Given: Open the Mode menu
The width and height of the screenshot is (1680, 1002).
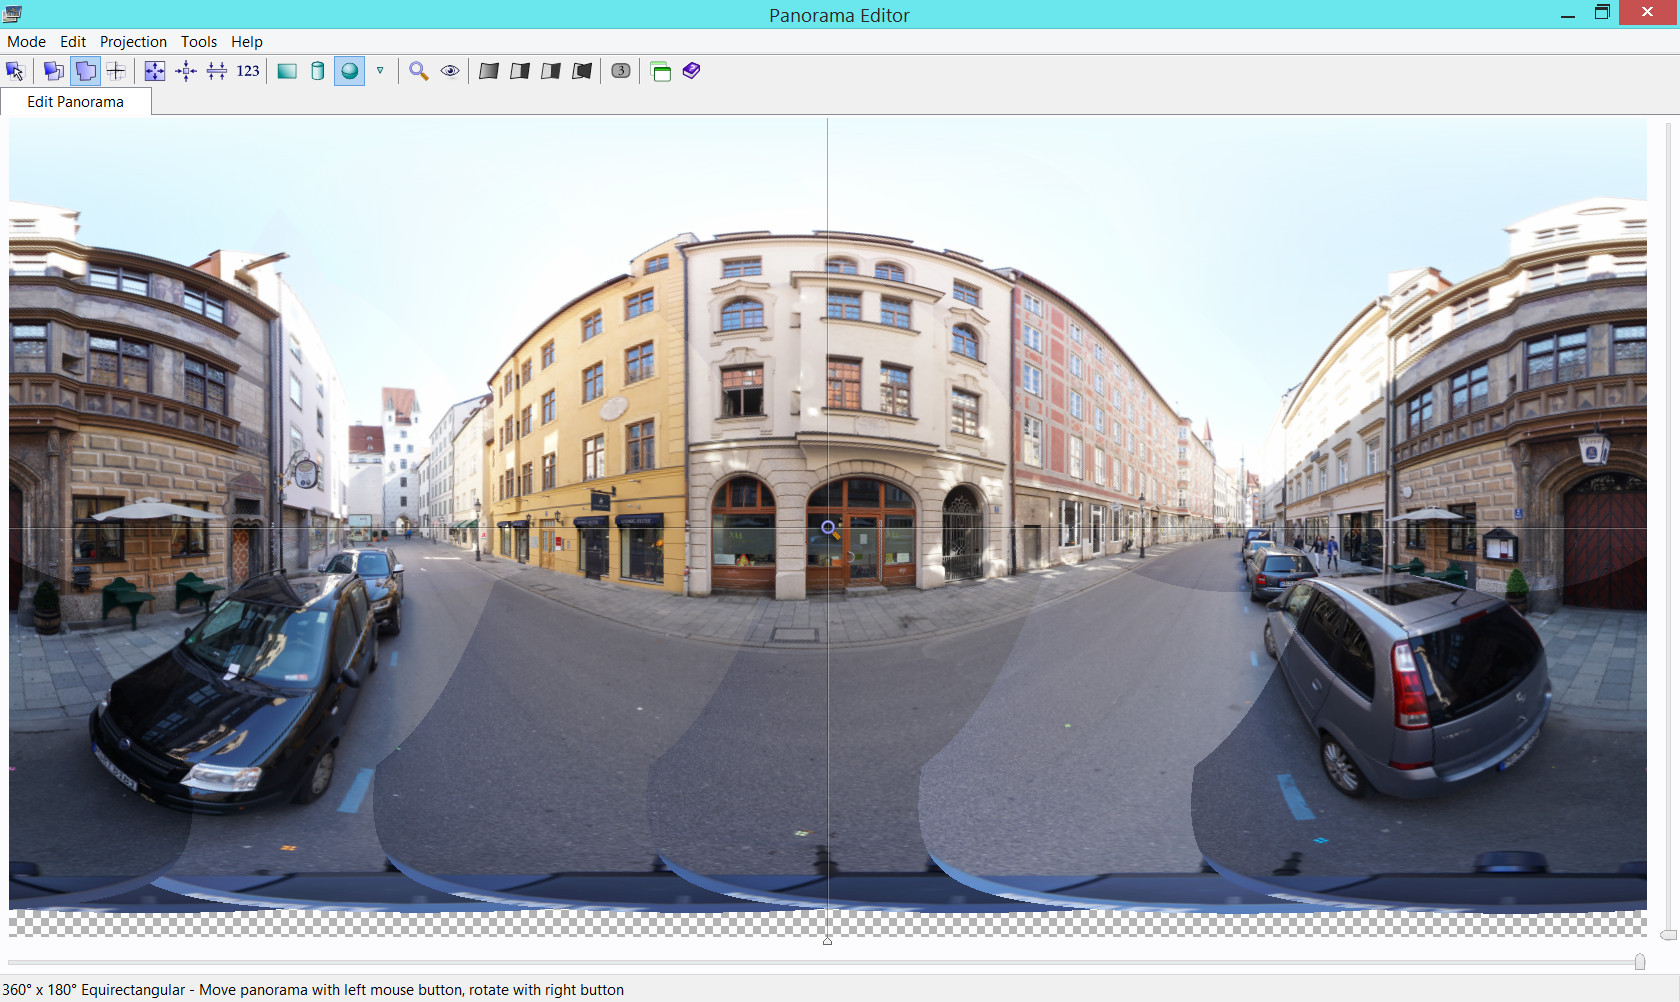Looking at the screenshot, I should point(26,42).
